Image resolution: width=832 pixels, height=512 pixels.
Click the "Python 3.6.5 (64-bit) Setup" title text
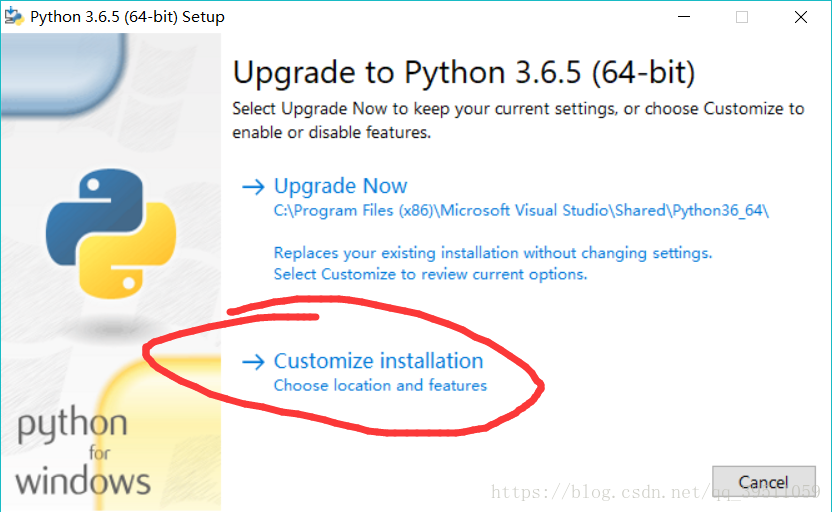[127, 16]
